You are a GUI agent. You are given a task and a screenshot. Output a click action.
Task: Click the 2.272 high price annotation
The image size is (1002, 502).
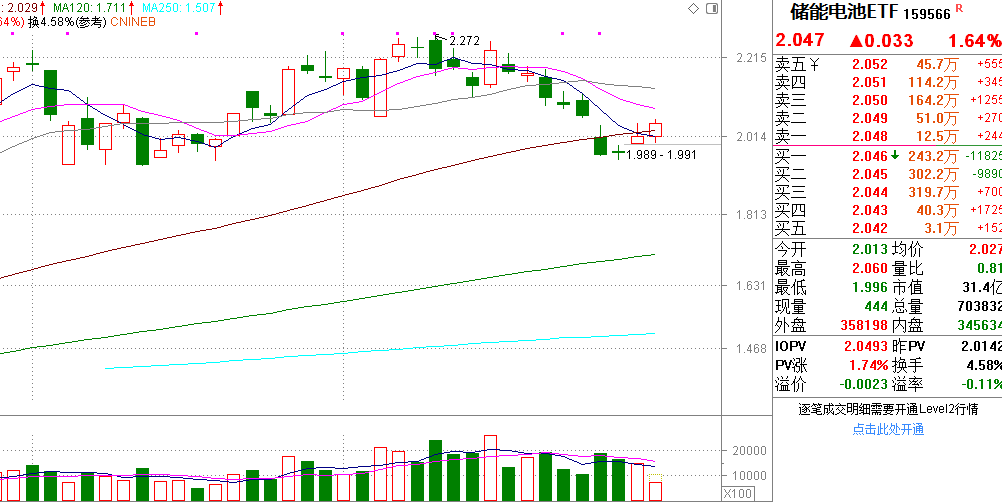coord(465,41)
